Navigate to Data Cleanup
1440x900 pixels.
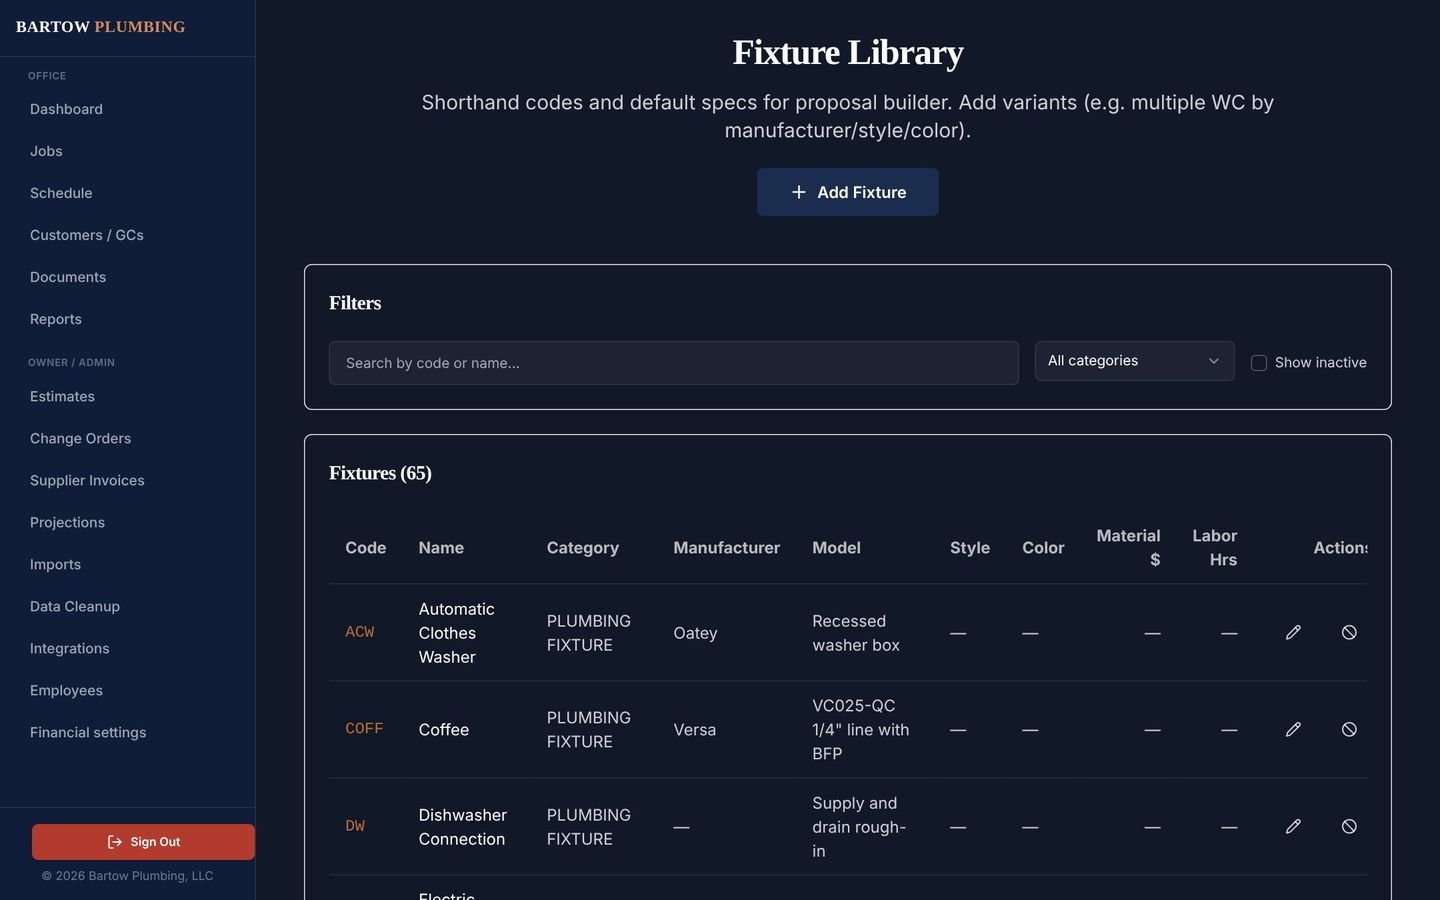point(75,606)
